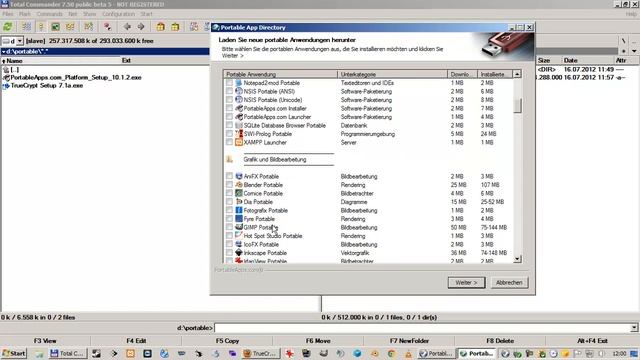The image size is (640, 360).
Task: Open the Commands menu
Action: click(x=49, y=14)
